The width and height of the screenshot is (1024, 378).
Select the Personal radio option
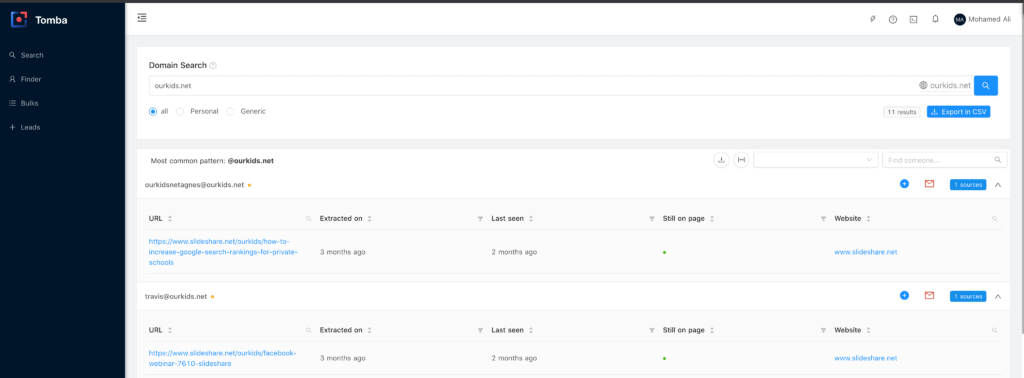[x=180, y=112]
